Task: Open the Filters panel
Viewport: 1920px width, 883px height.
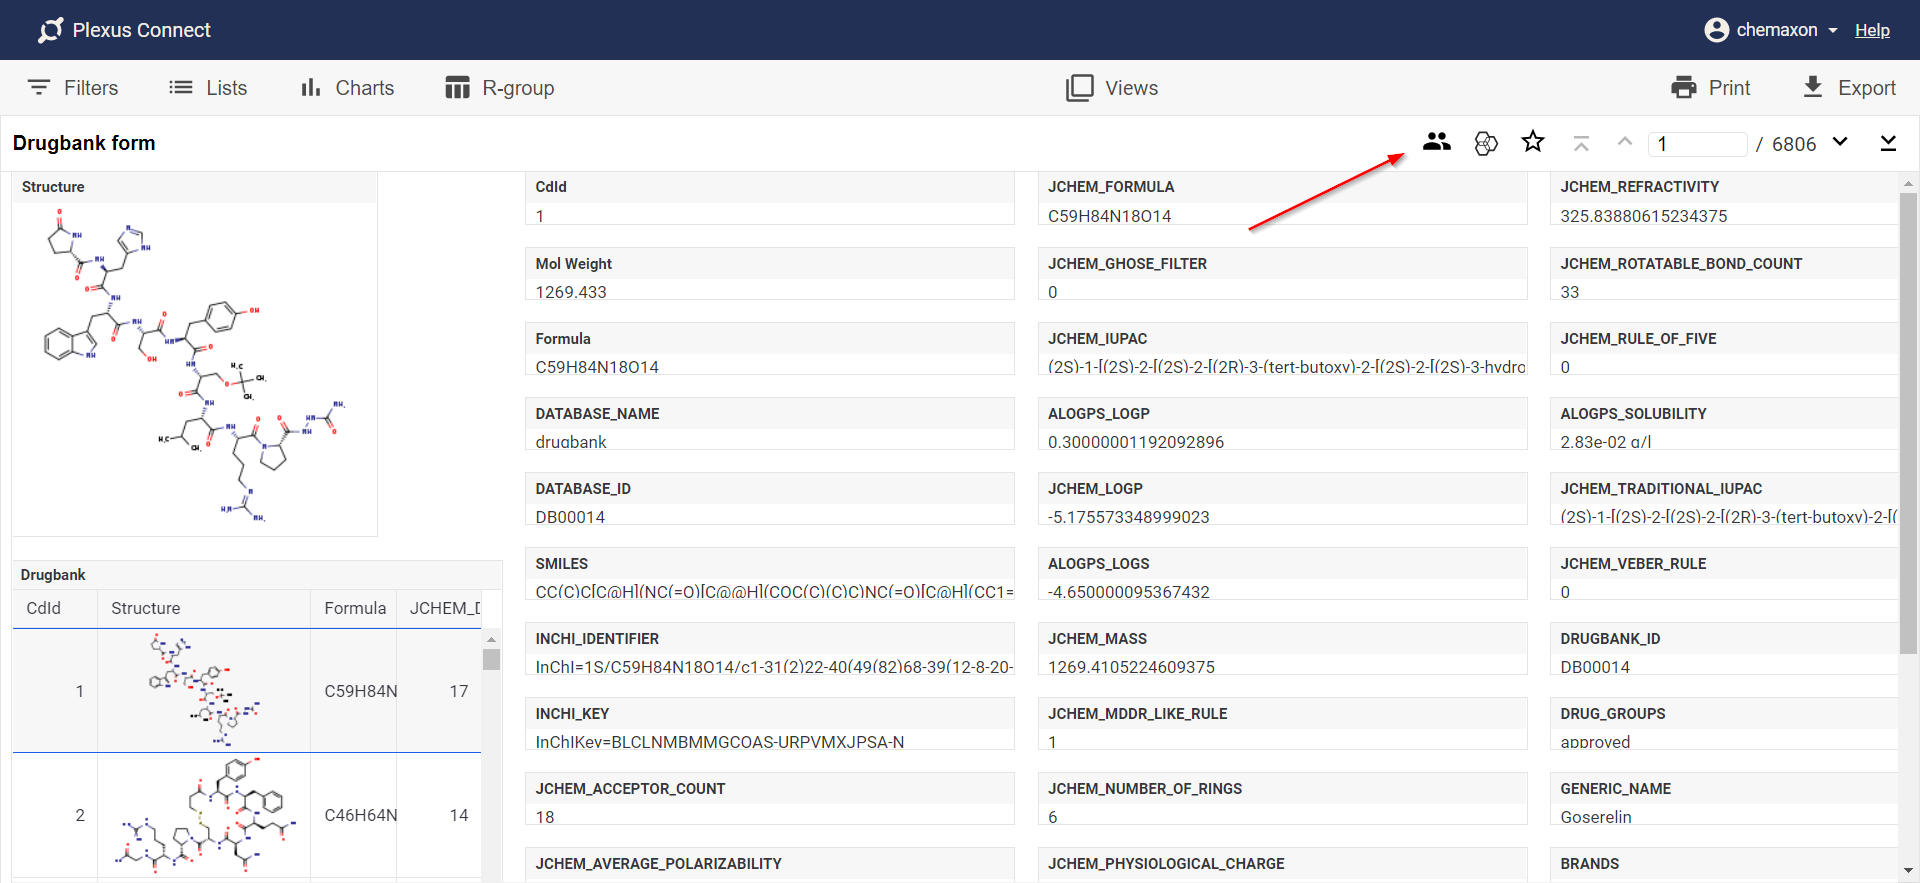Action: [73, 88]
